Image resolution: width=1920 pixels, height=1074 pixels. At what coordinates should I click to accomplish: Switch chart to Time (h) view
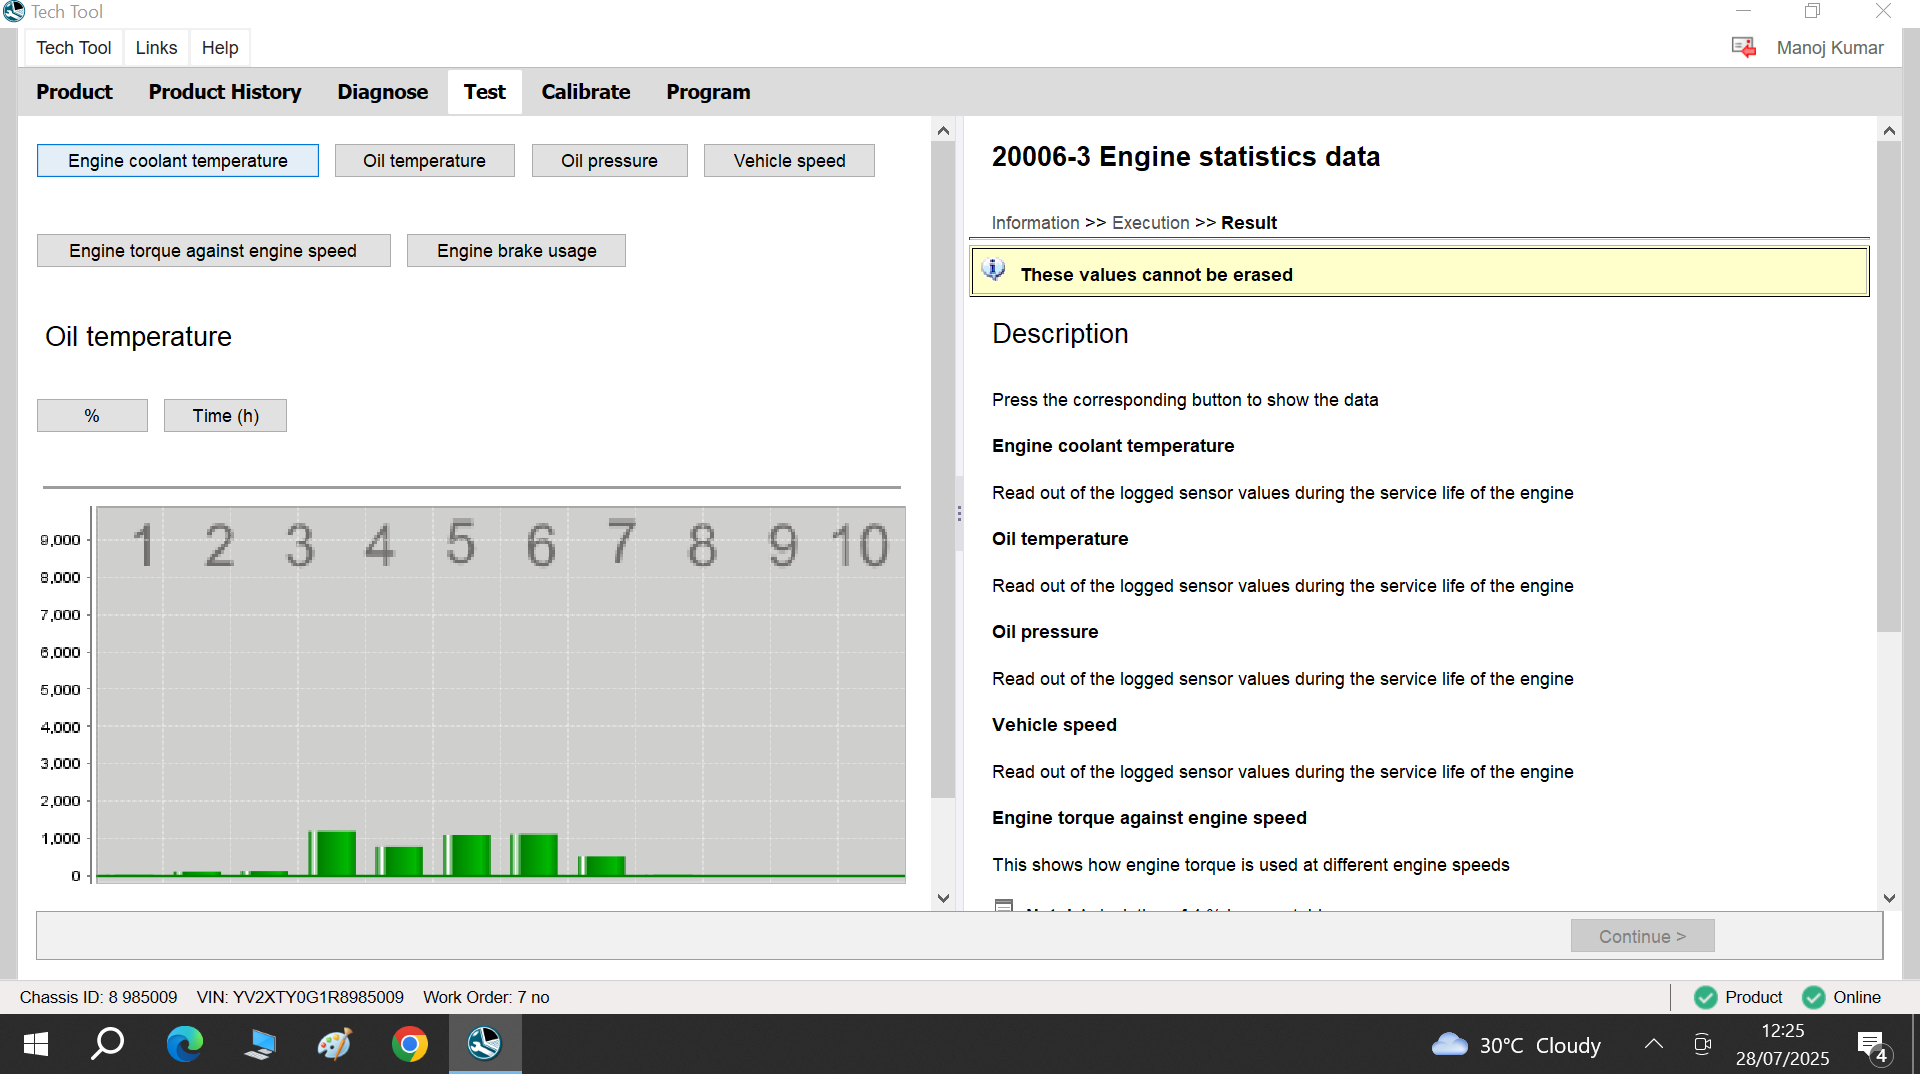coord(225,416)
